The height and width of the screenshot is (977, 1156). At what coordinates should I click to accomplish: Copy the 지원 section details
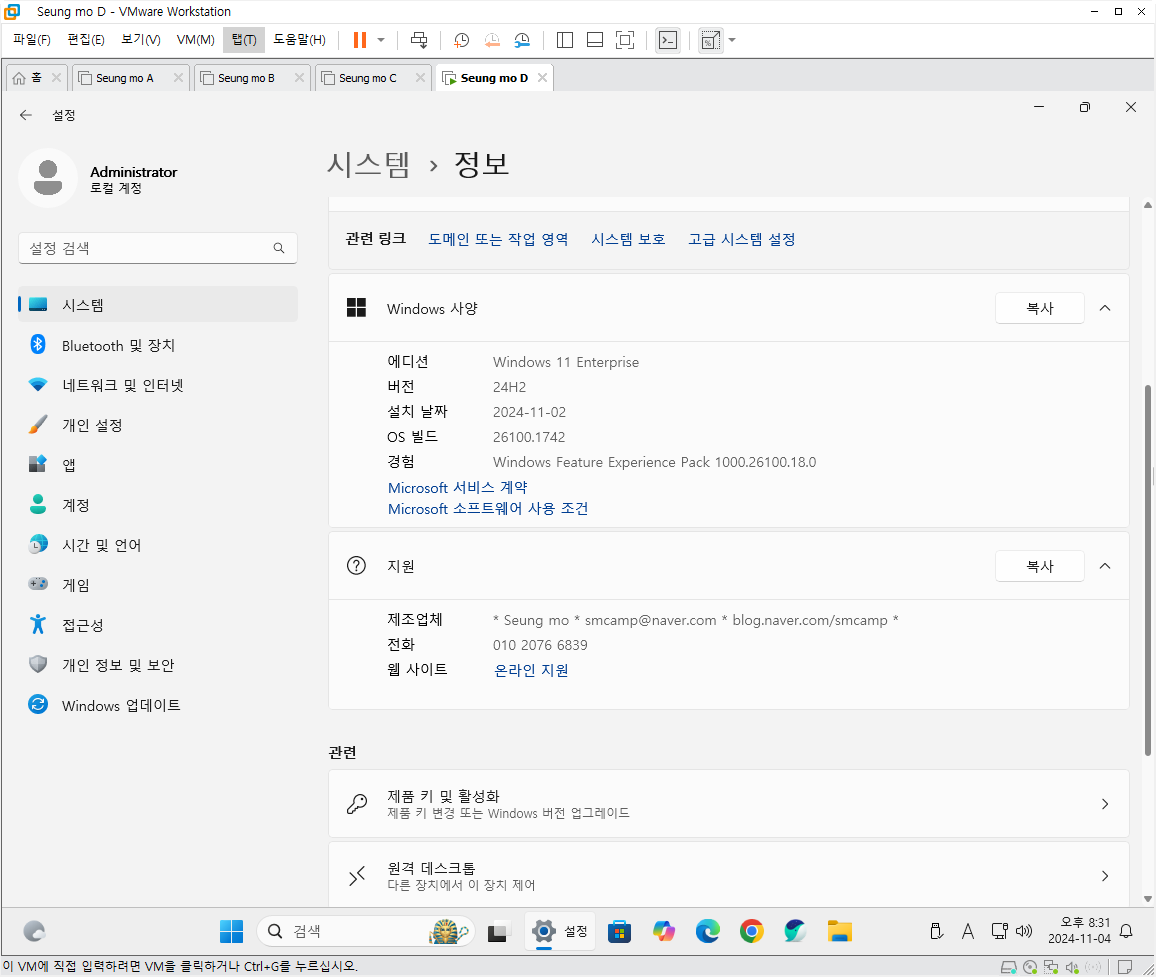click(1040, 566)
